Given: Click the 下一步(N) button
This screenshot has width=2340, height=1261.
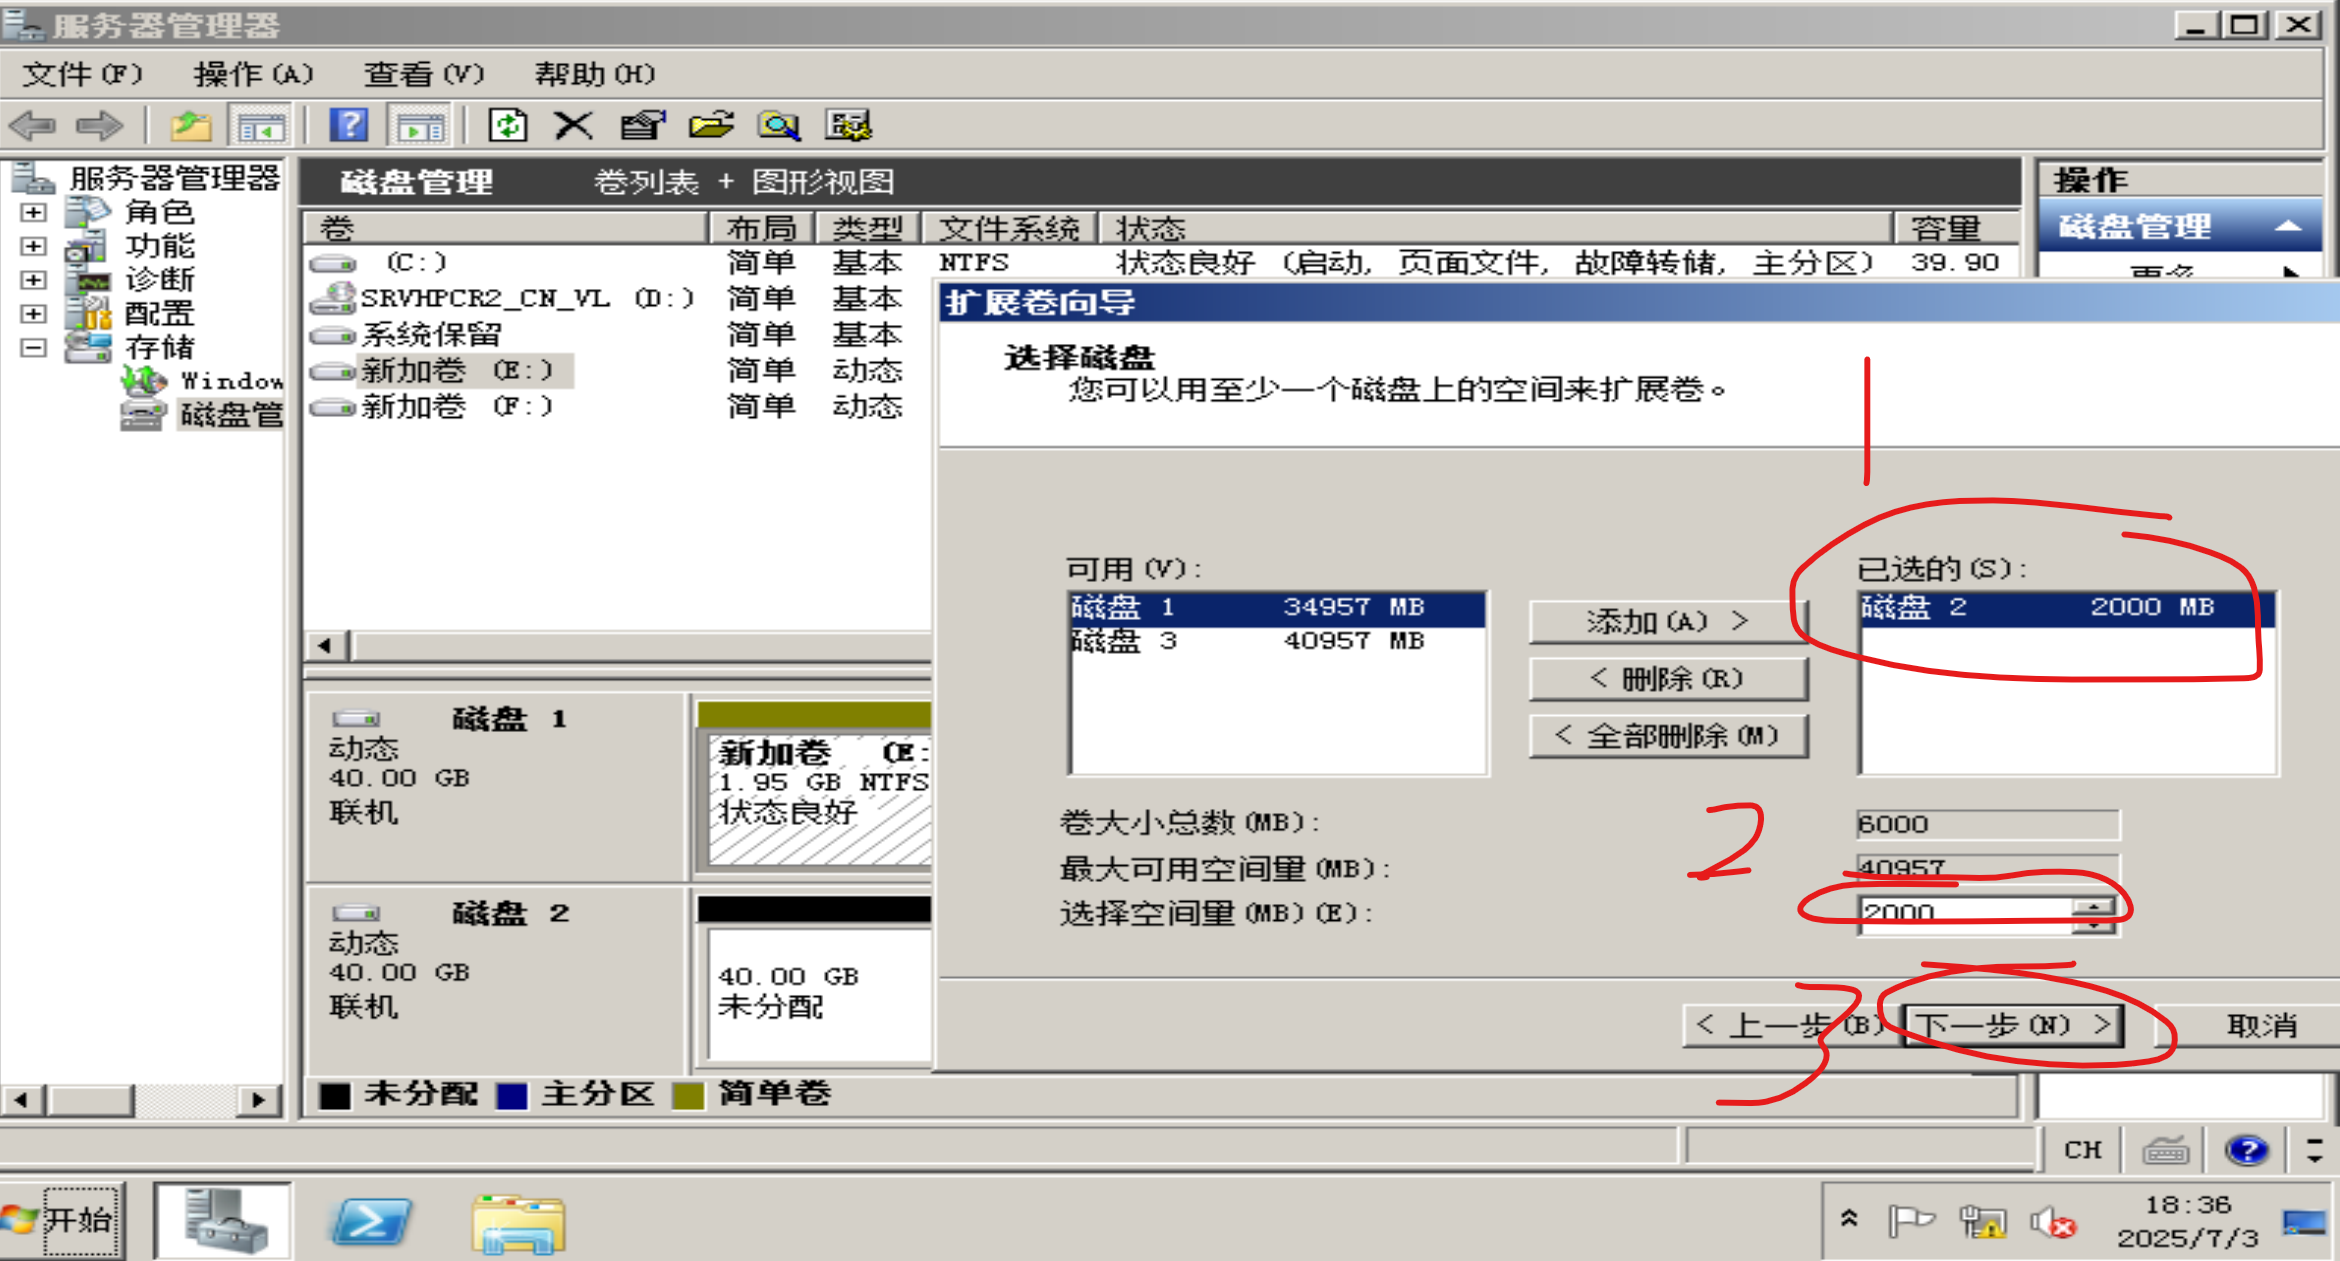Looking at the screenshot, I should coord(2012,1025).
